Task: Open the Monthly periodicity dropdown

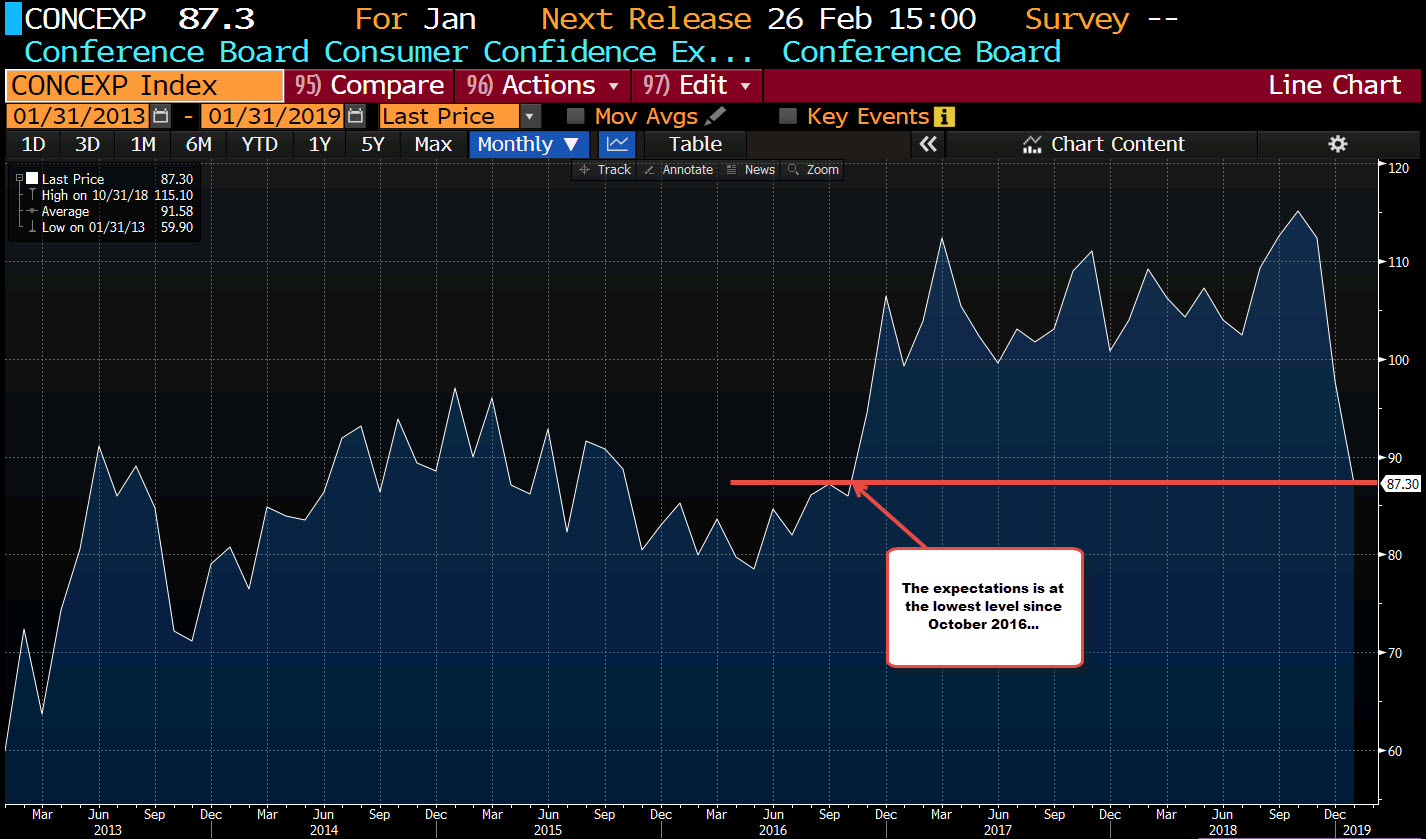Action: pyautogui.click(x=529, y=144)
